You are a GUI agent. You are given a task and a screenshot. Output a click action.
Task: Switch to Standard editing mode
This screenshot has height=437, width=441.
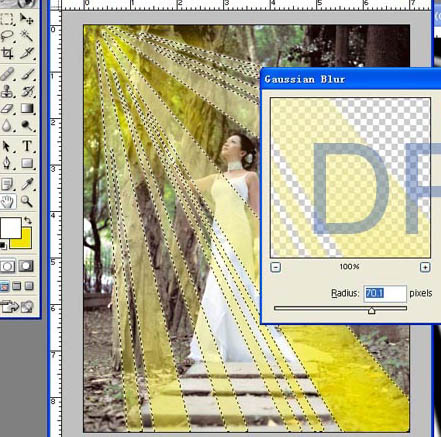pos(8,266)
